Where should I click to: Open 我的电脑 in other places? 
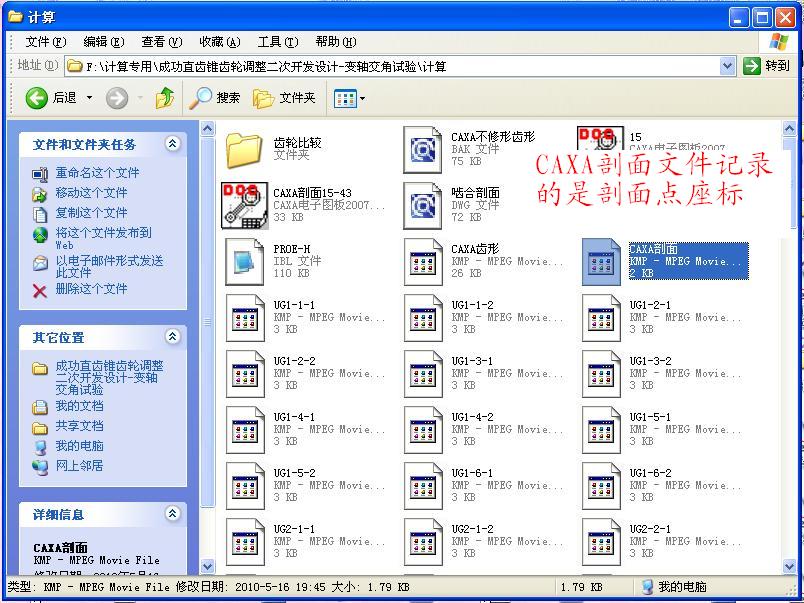click(x=79, y=446)
